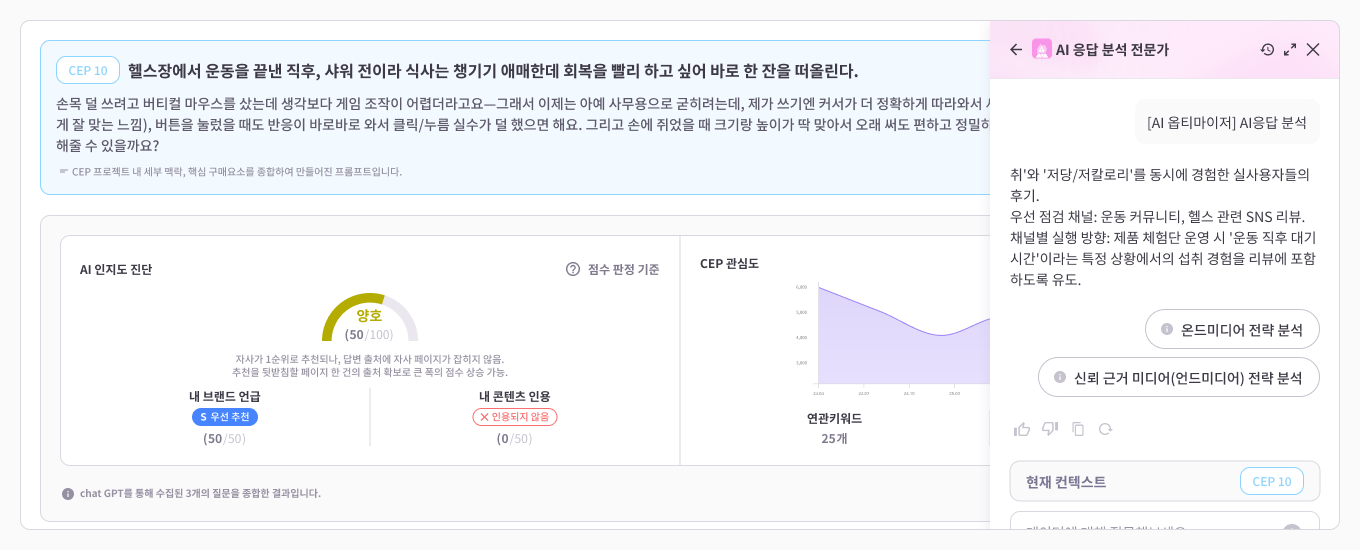Click the 온드미디어 전략 분석 suggestion
This screenshot has width=1360, height=550.
pyautogui.click(x=1232, y=329)
